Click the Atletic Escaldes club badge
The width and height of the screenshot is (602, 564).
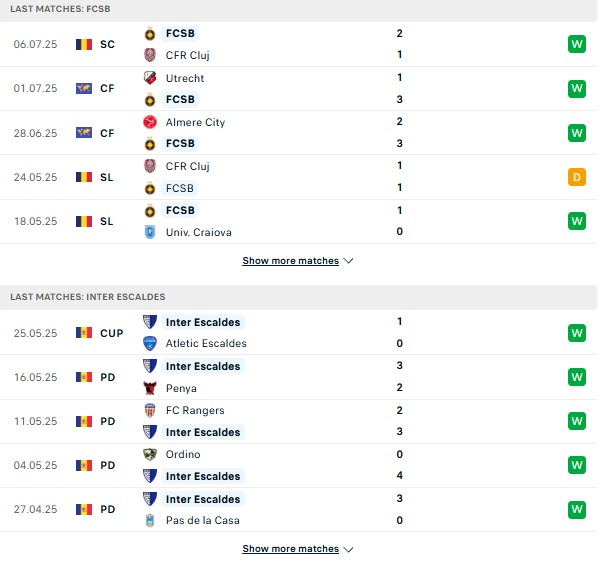(x=150, y=343)
